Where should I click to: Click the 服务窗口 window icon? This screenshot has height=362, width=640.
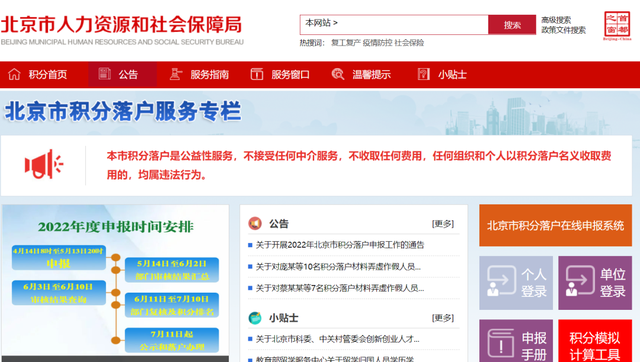pos(257,74)
